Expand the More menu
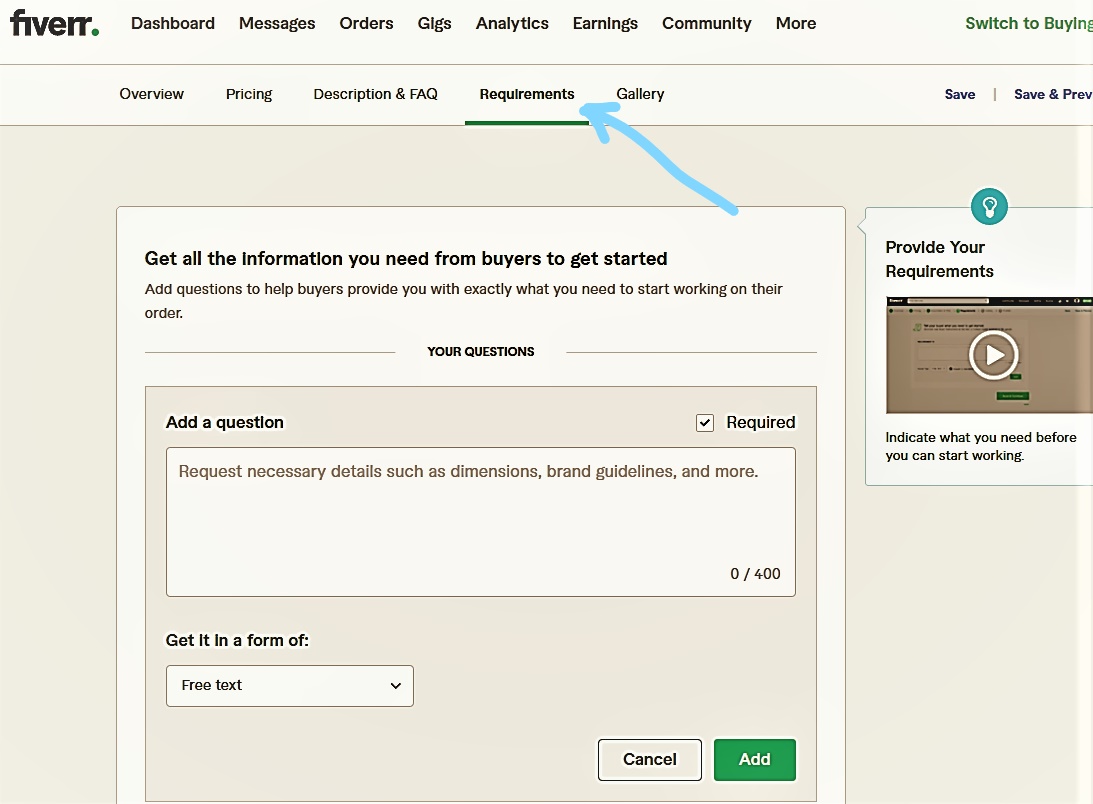Screen dimensions: 1093x804 (795, 24)
